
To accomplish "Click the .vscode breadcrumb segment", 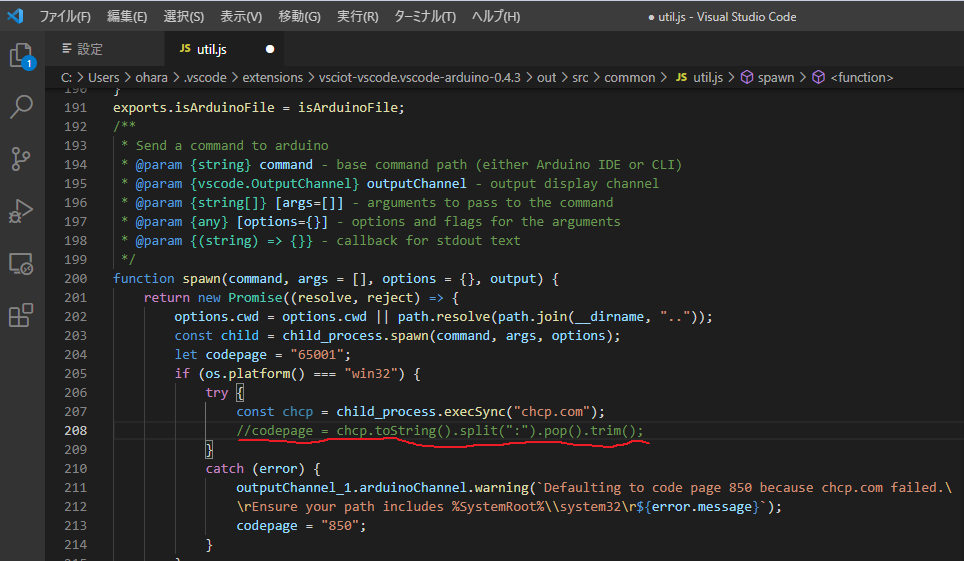I will point(205,78).
